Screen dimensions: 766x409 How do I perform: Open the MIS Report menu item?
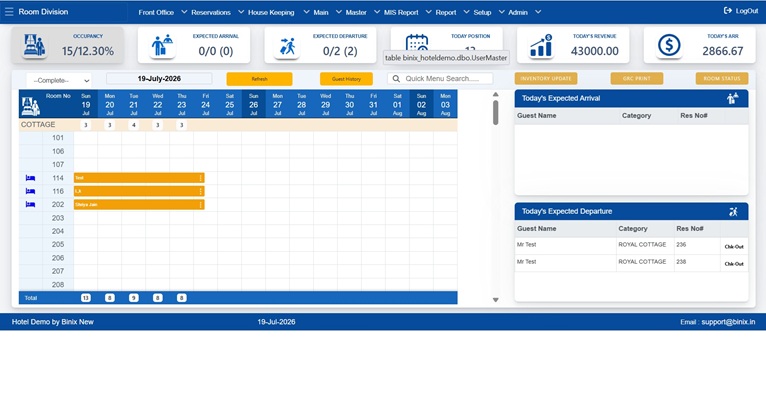pyautogui.click(x=401, y=12)
